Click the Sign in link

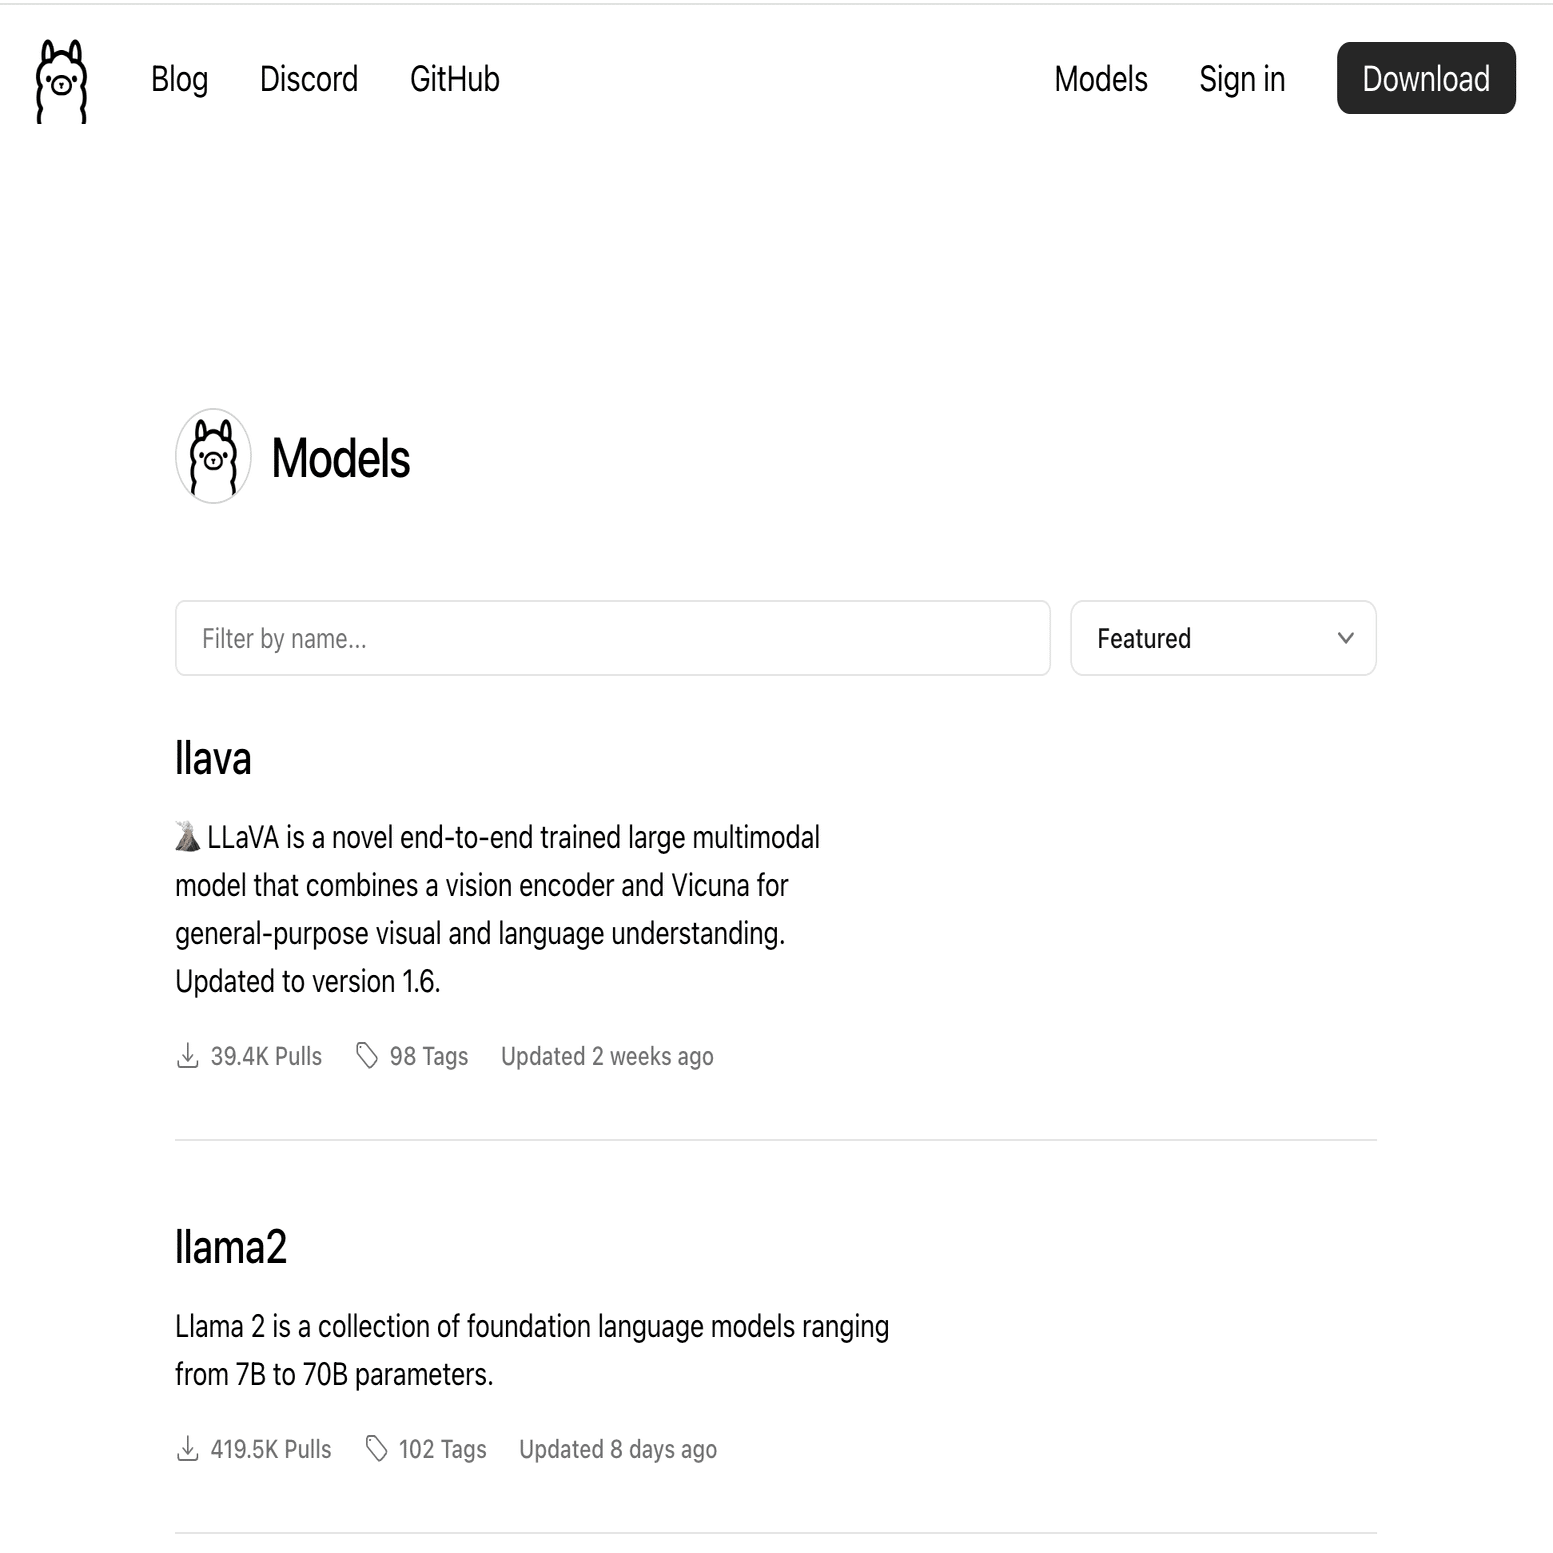1241,79
